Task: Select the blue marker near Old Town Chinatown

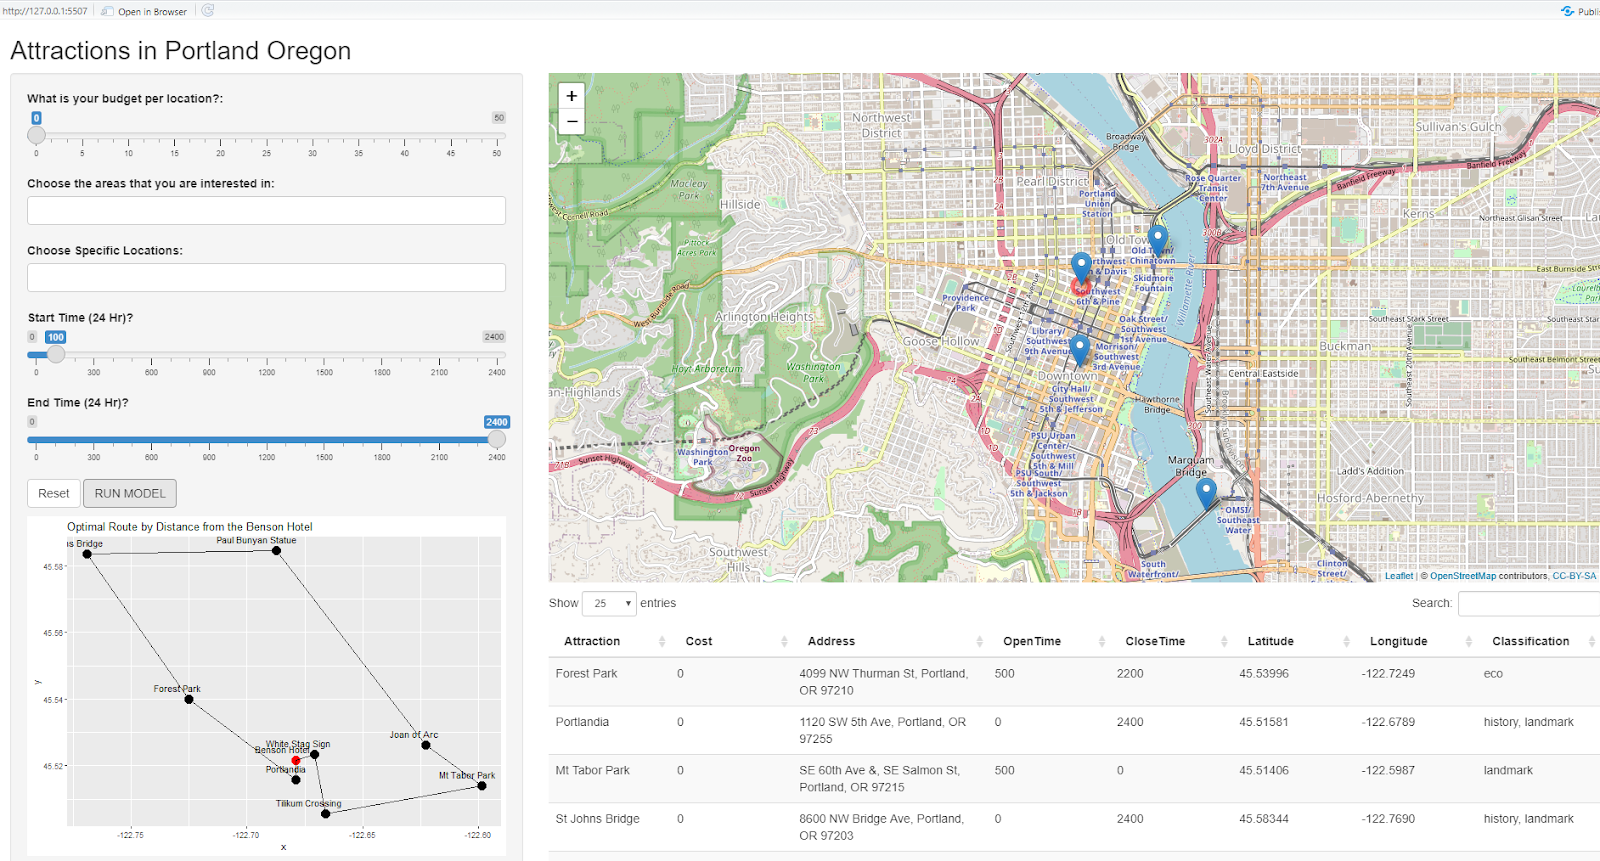Action: (1157, 240)
